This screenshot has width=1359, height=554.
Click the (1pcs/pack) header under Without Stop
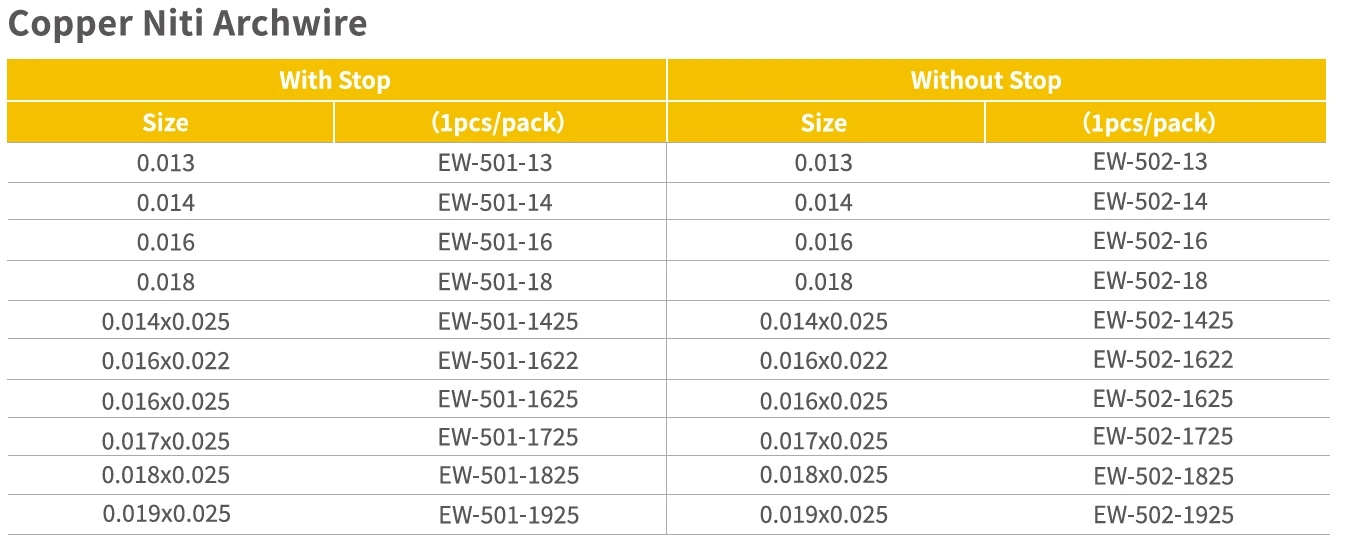click(x=1156, y=123)
